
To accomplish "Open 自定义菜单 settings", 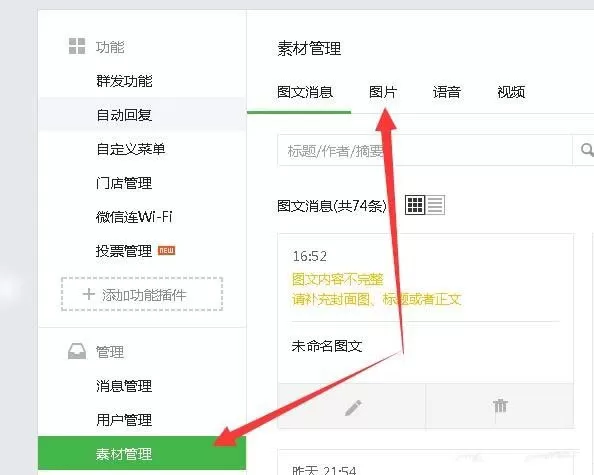I will pyautogui.click(x=131, y=149).
